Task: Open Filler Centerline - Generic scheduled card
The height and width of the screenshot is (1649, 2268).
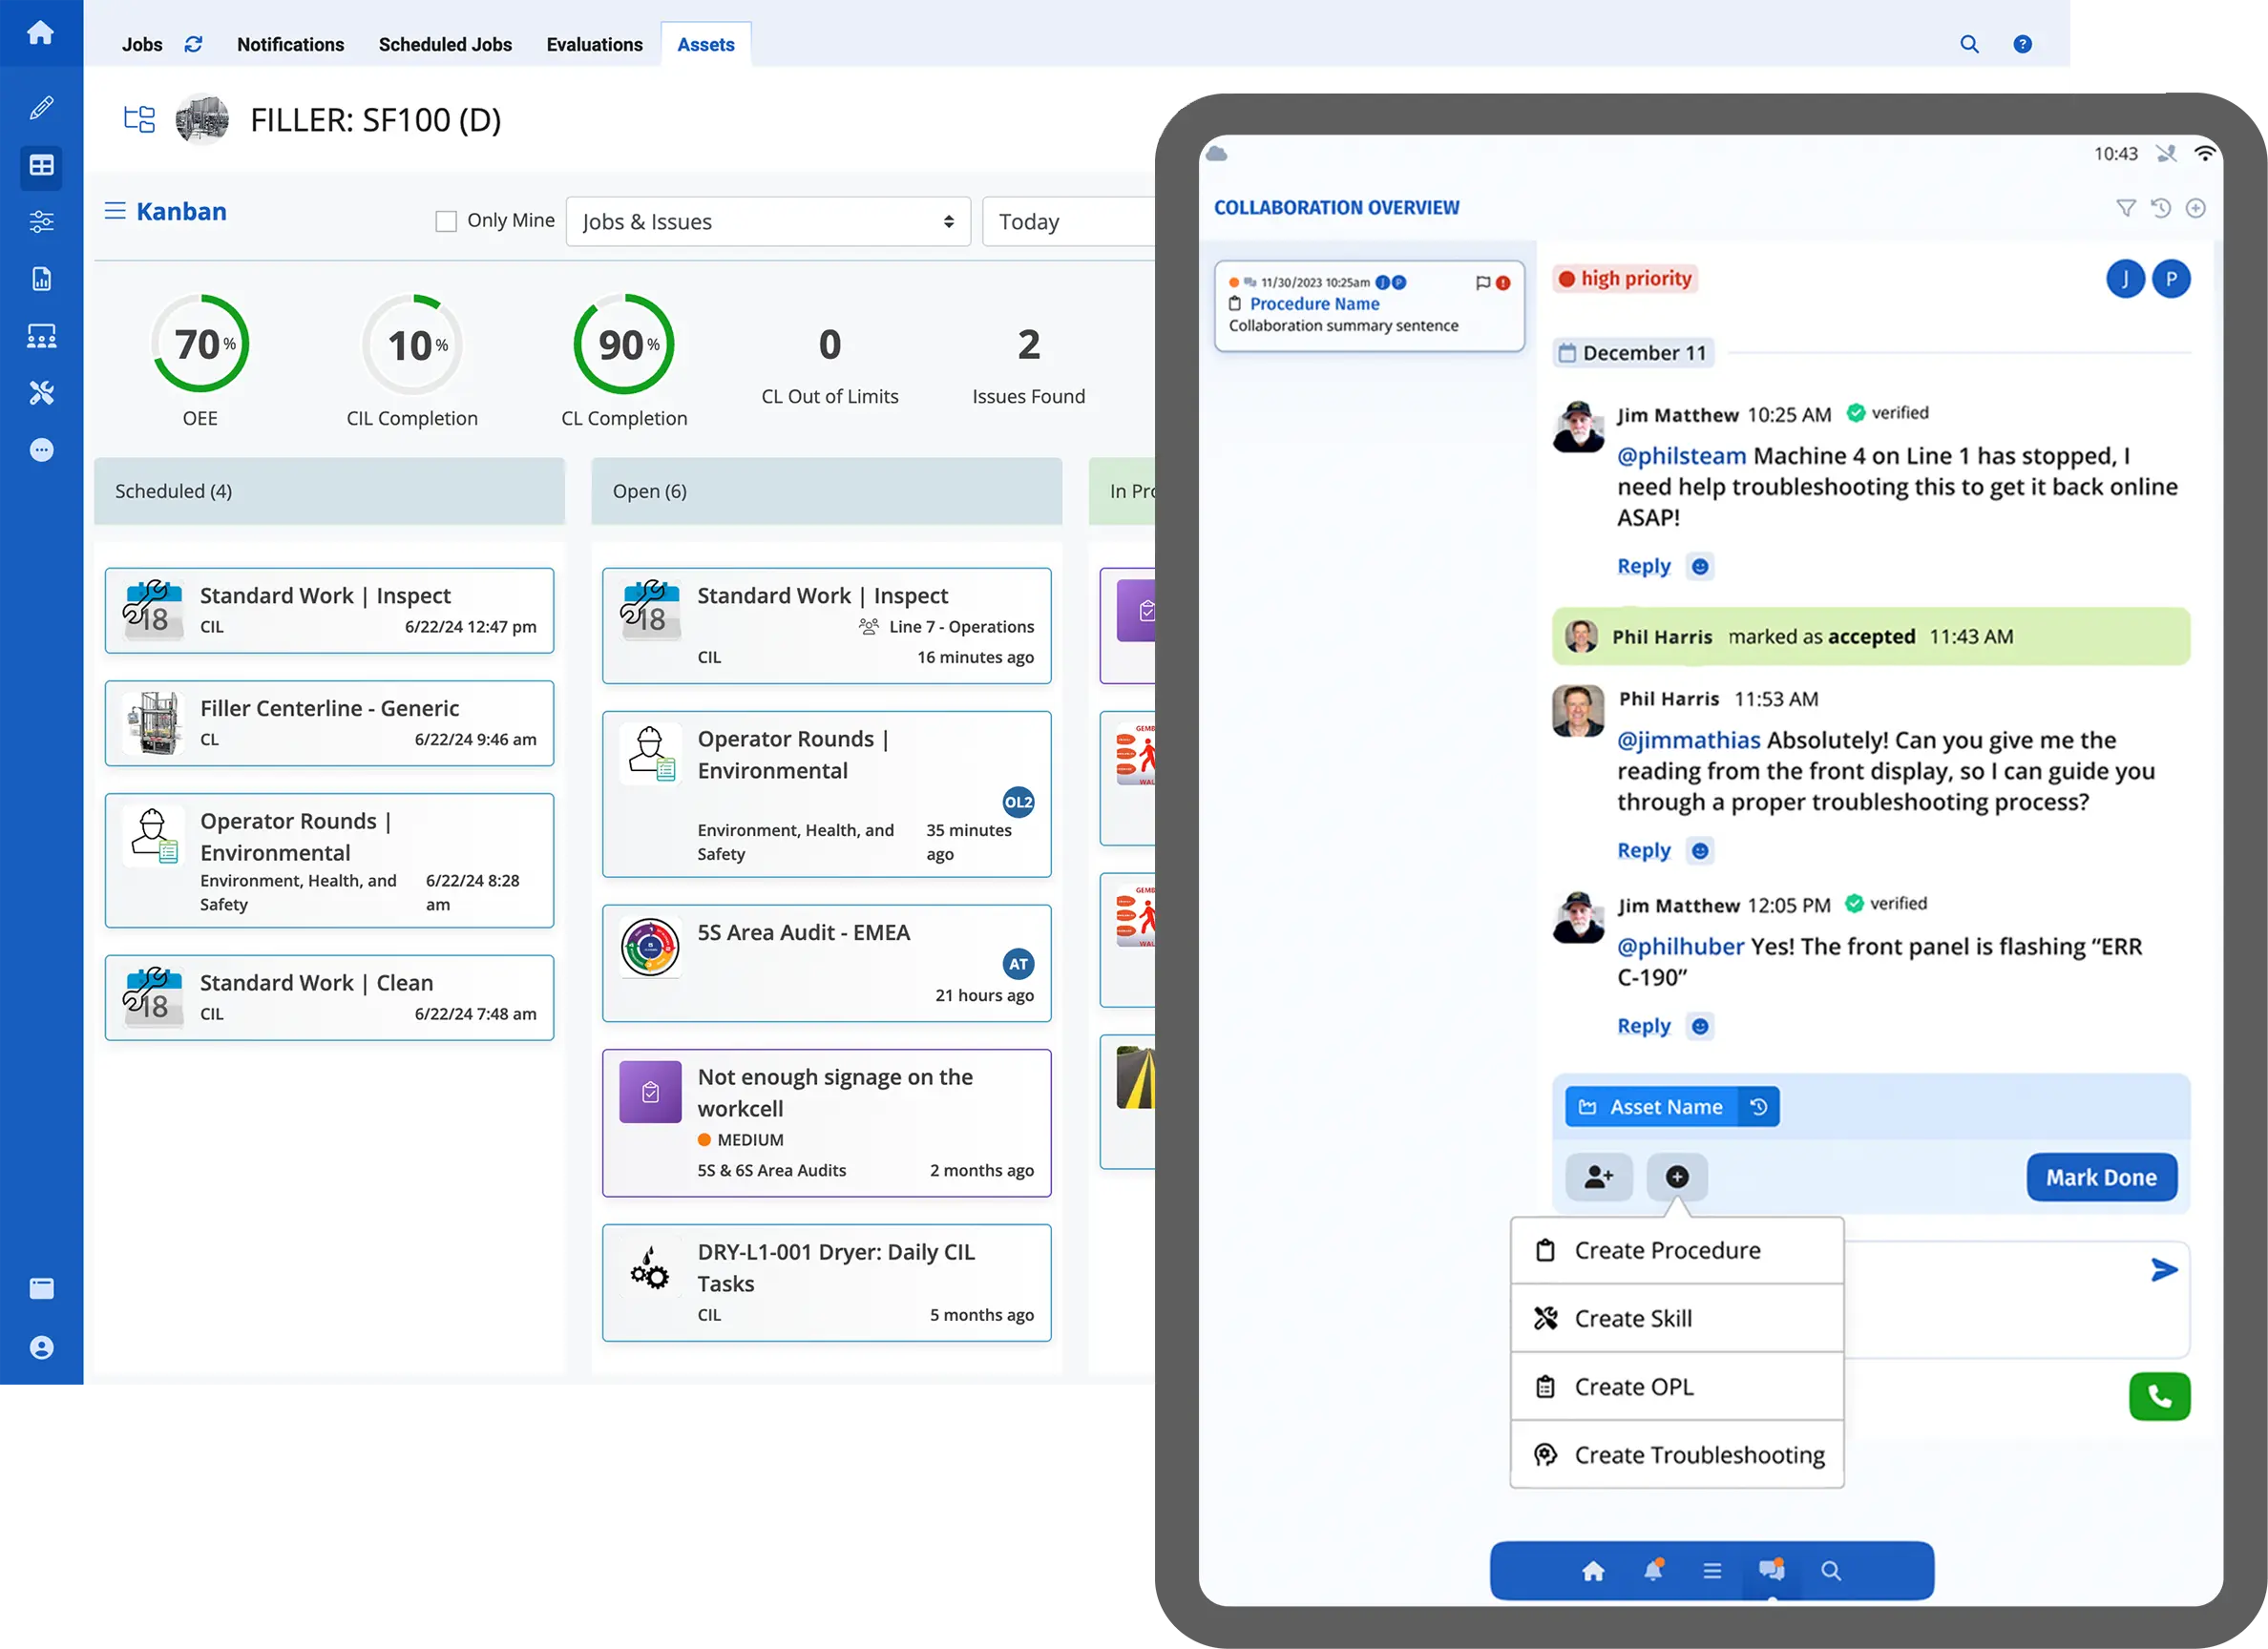Action: pos(330,724)
